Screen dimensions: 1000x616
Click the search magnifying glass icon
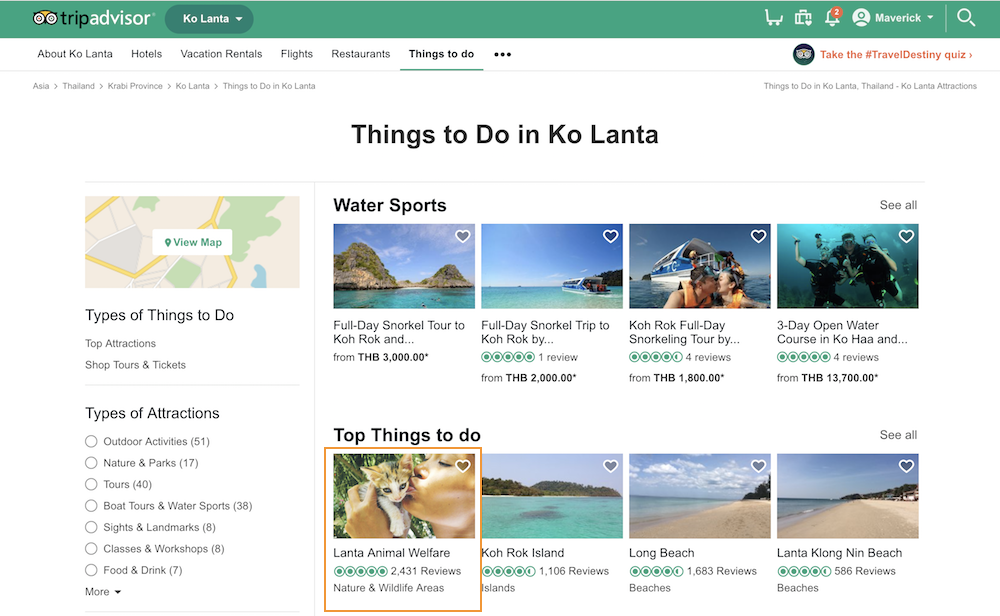pos(966,18)
